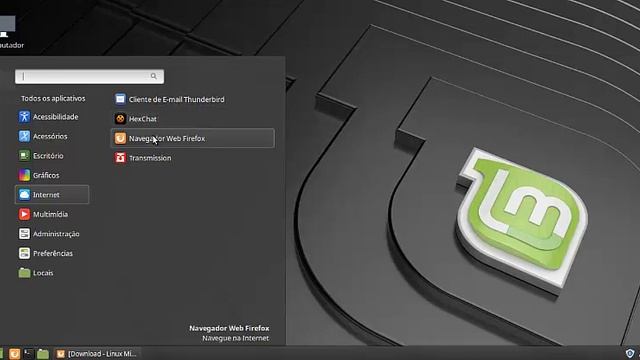Click the Administração category icon

coord(24,234)
